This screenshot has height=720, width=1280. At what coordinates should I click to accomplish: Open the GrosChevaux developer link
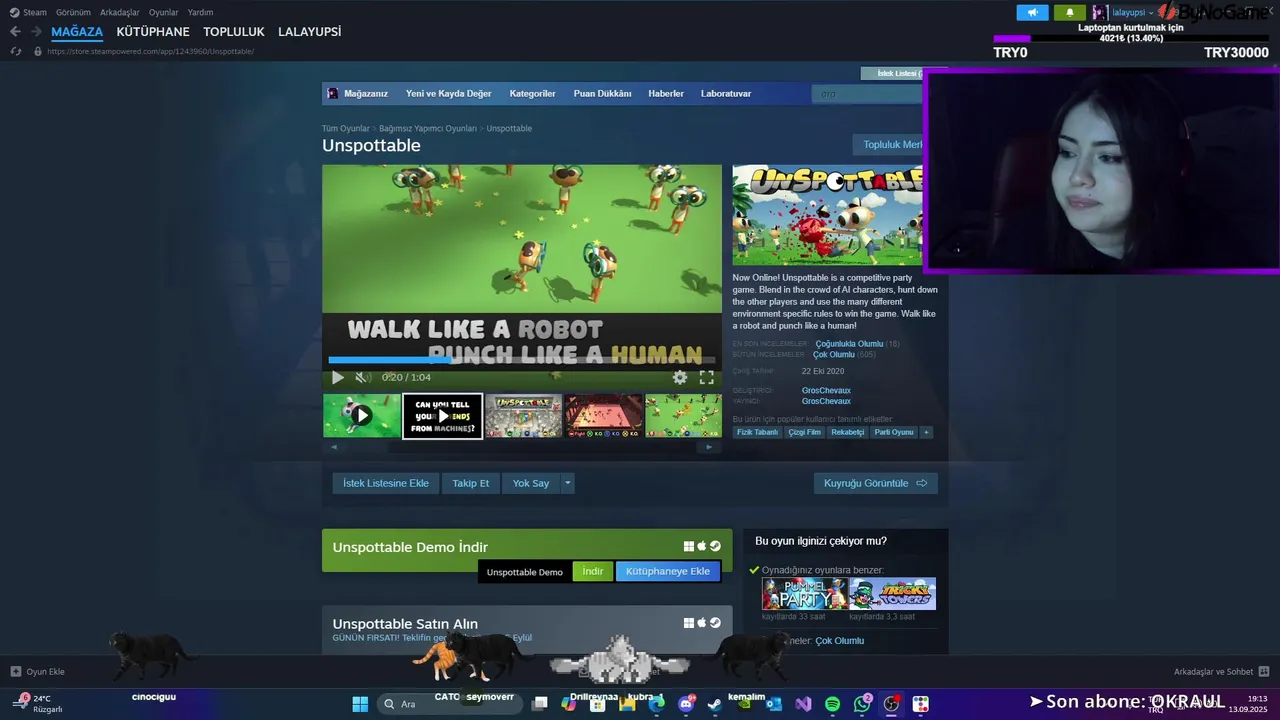click(826, 390)
